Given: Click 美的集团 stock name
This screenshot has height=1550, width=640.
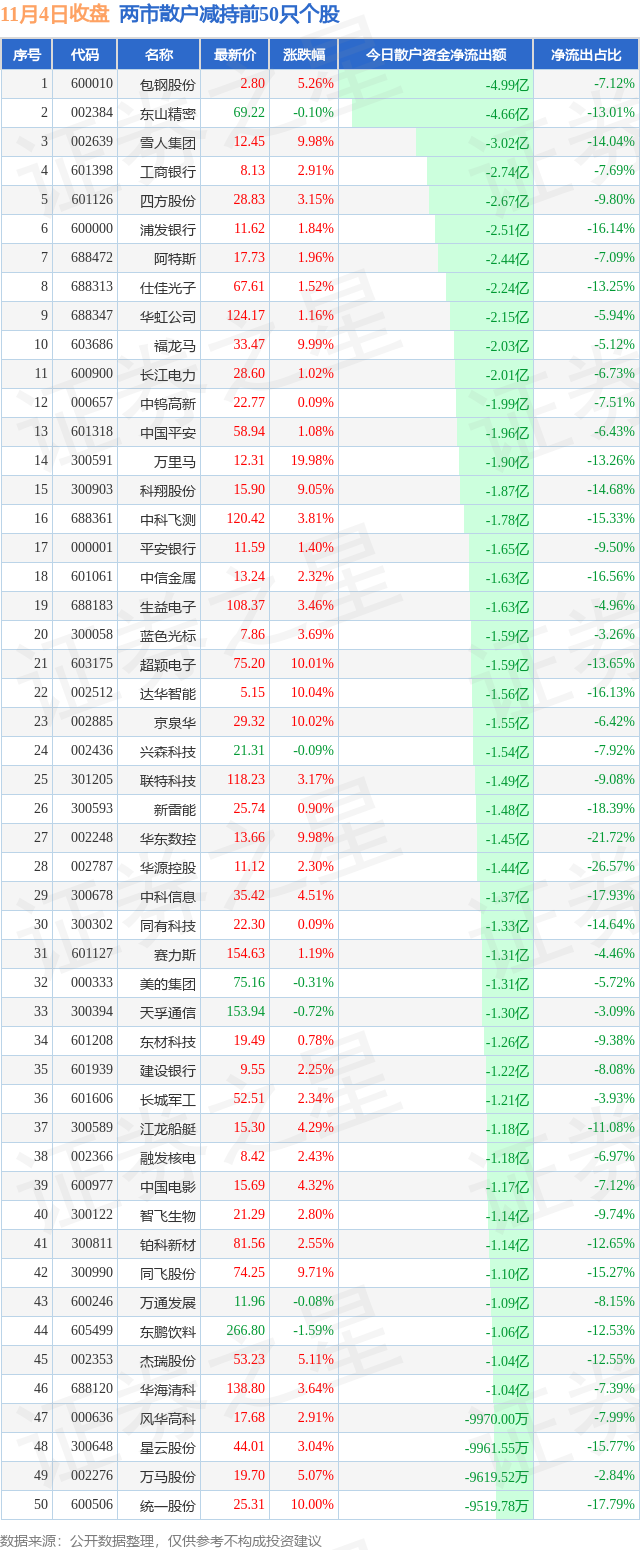Looking at the screenshot, I should click(170, 984).
